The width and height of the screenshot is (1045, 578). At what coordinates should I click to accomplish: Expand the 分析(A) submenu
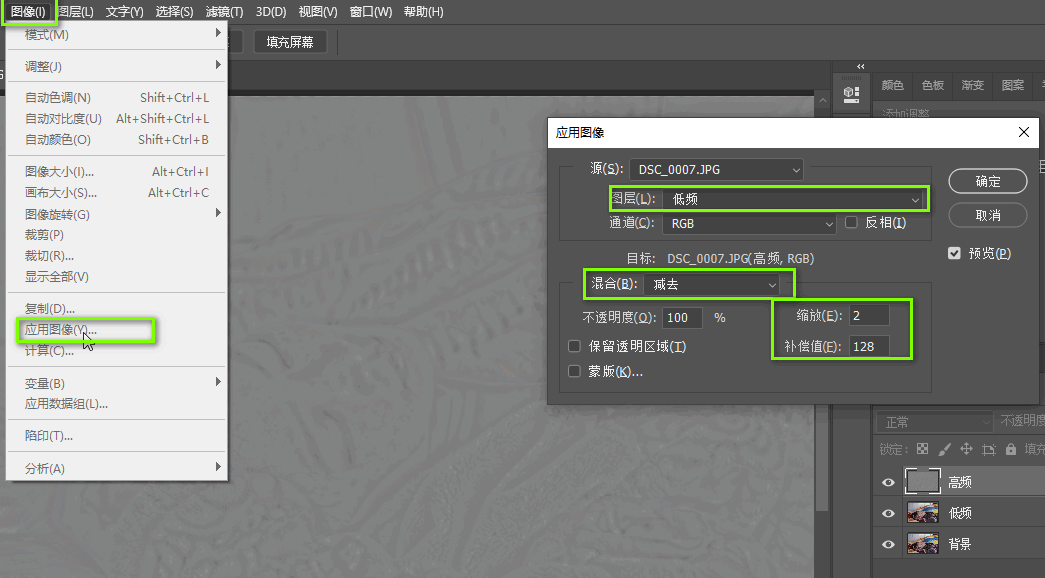[117, 468]
